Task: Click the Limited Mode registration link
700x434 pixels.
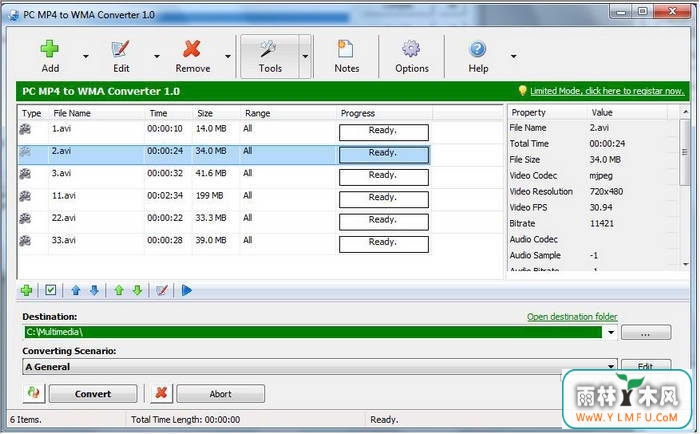Action: click(607, 91)
